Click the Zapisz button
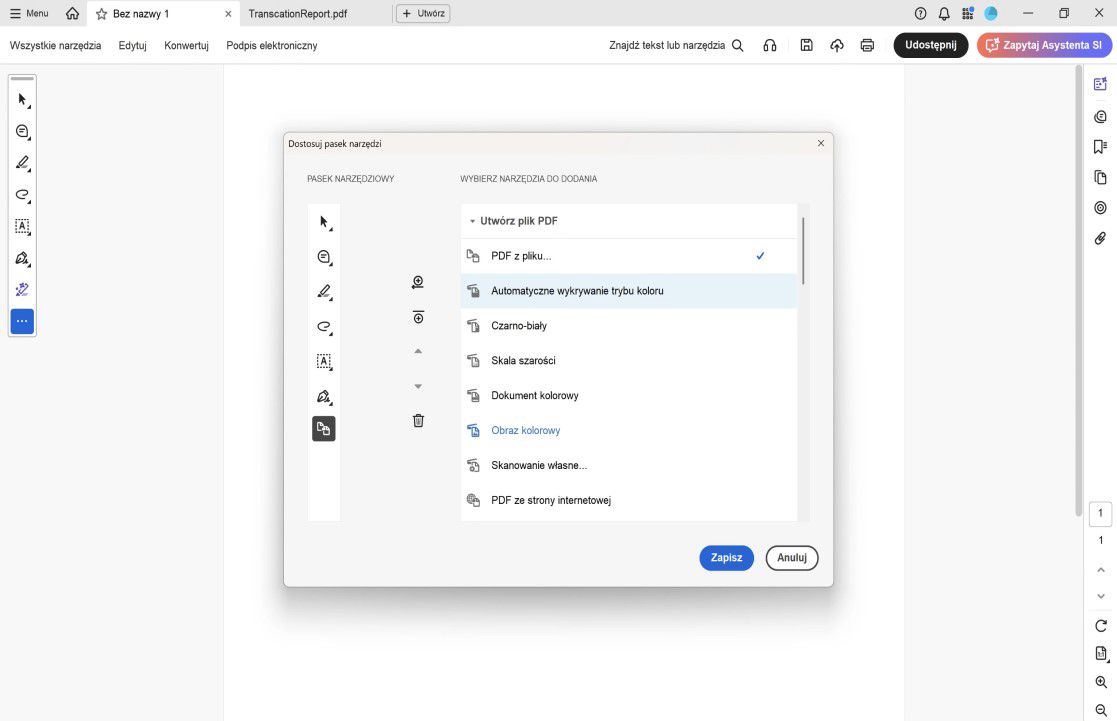Viewport: 1117px width, 721px height. coord(727,558)
